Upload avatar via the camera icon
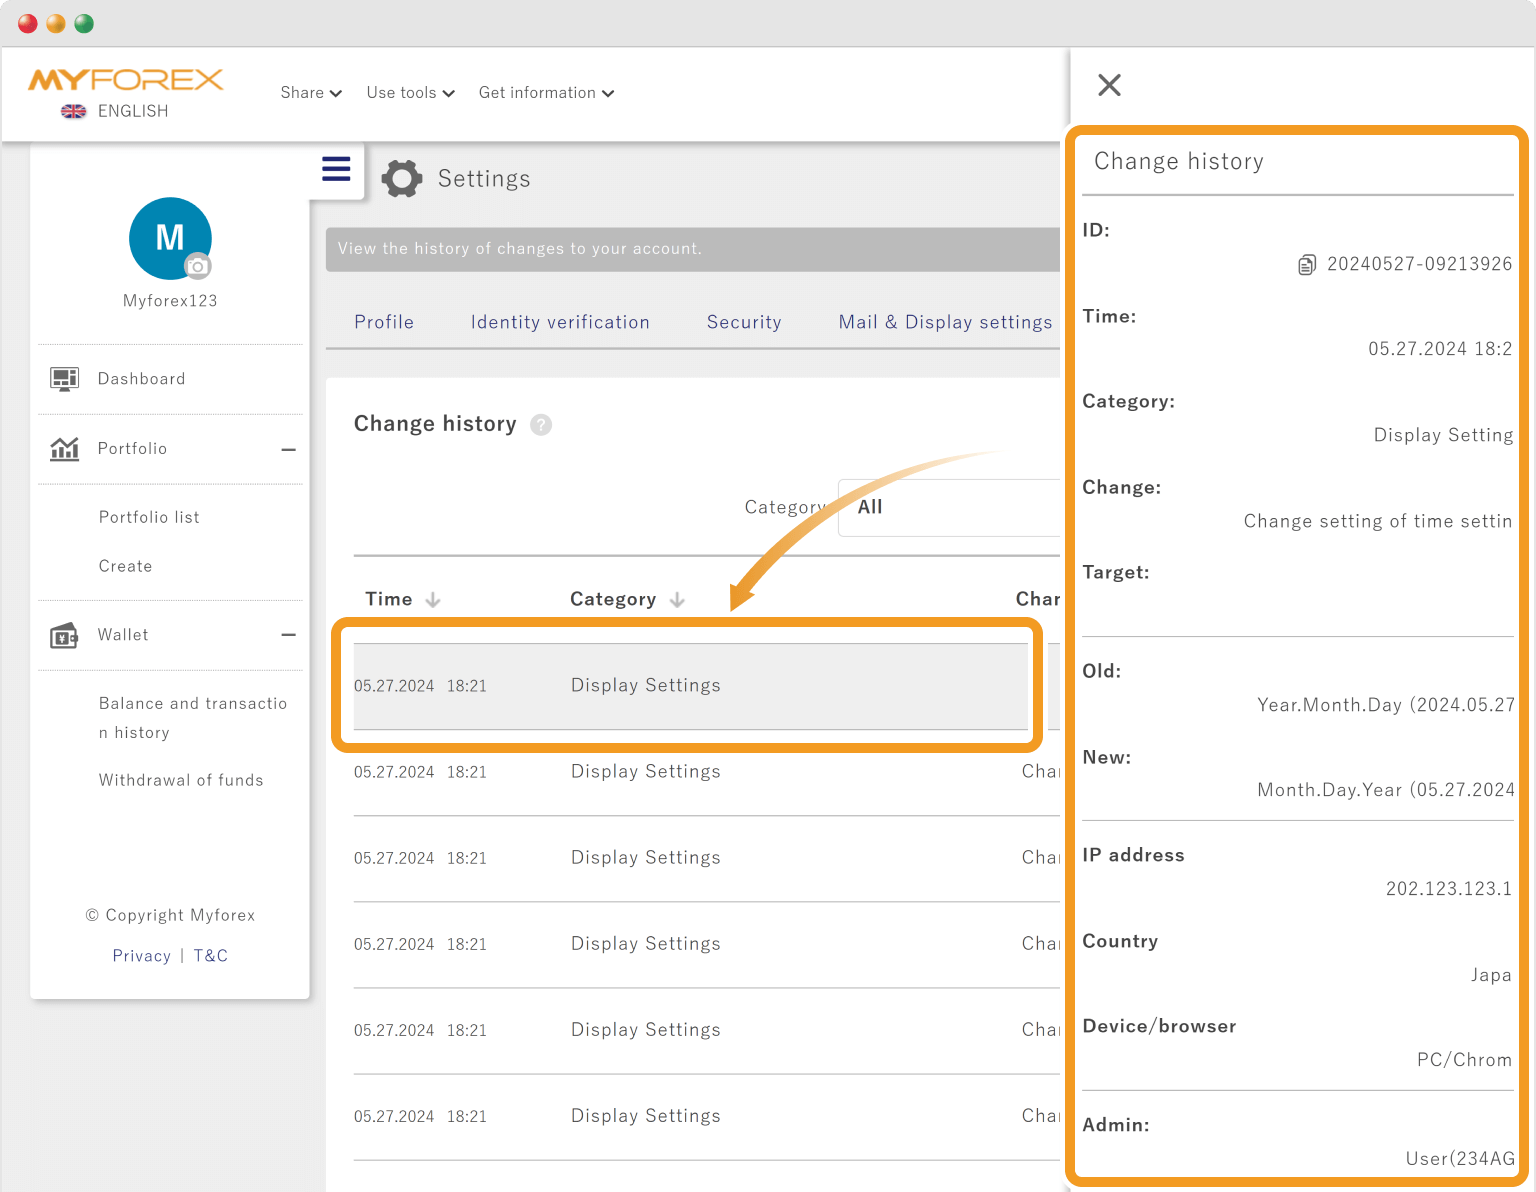Image resolution: width=1536 pixels, height=1192 pixels. (198, 266)
